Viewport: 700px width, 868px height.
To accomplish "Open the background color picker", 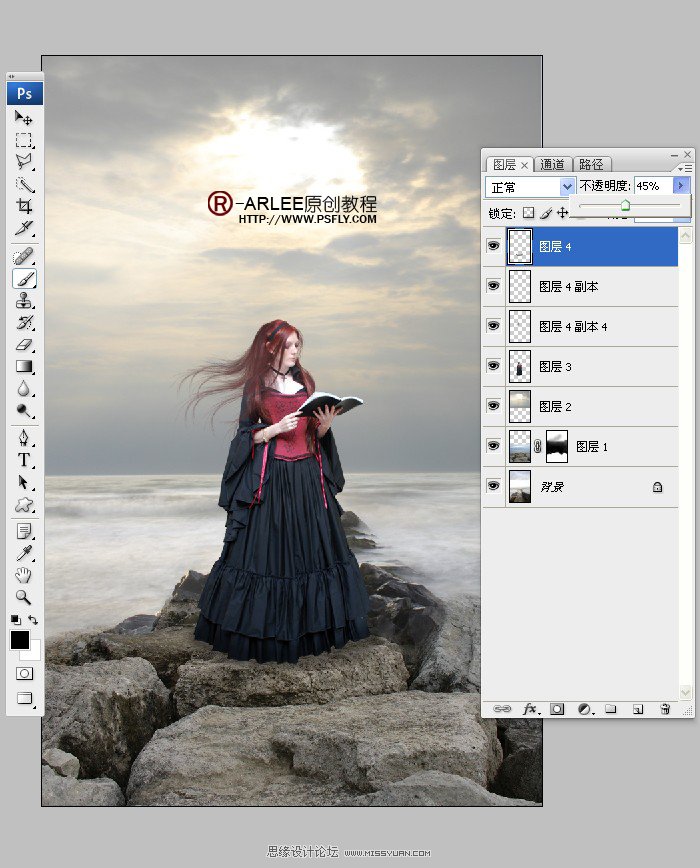I will 34,653.
